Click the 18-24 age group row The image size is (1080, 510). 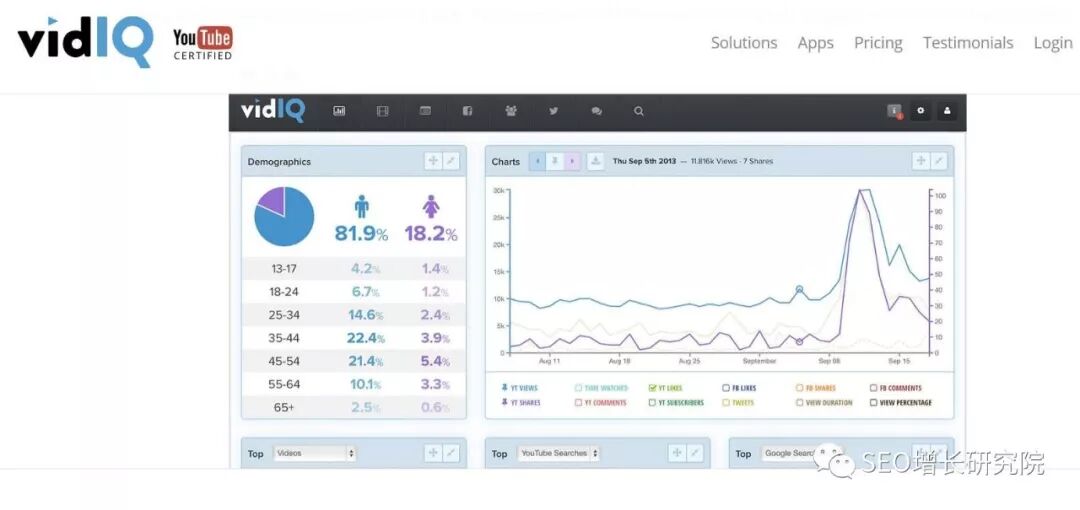click(x=354, y=292)
